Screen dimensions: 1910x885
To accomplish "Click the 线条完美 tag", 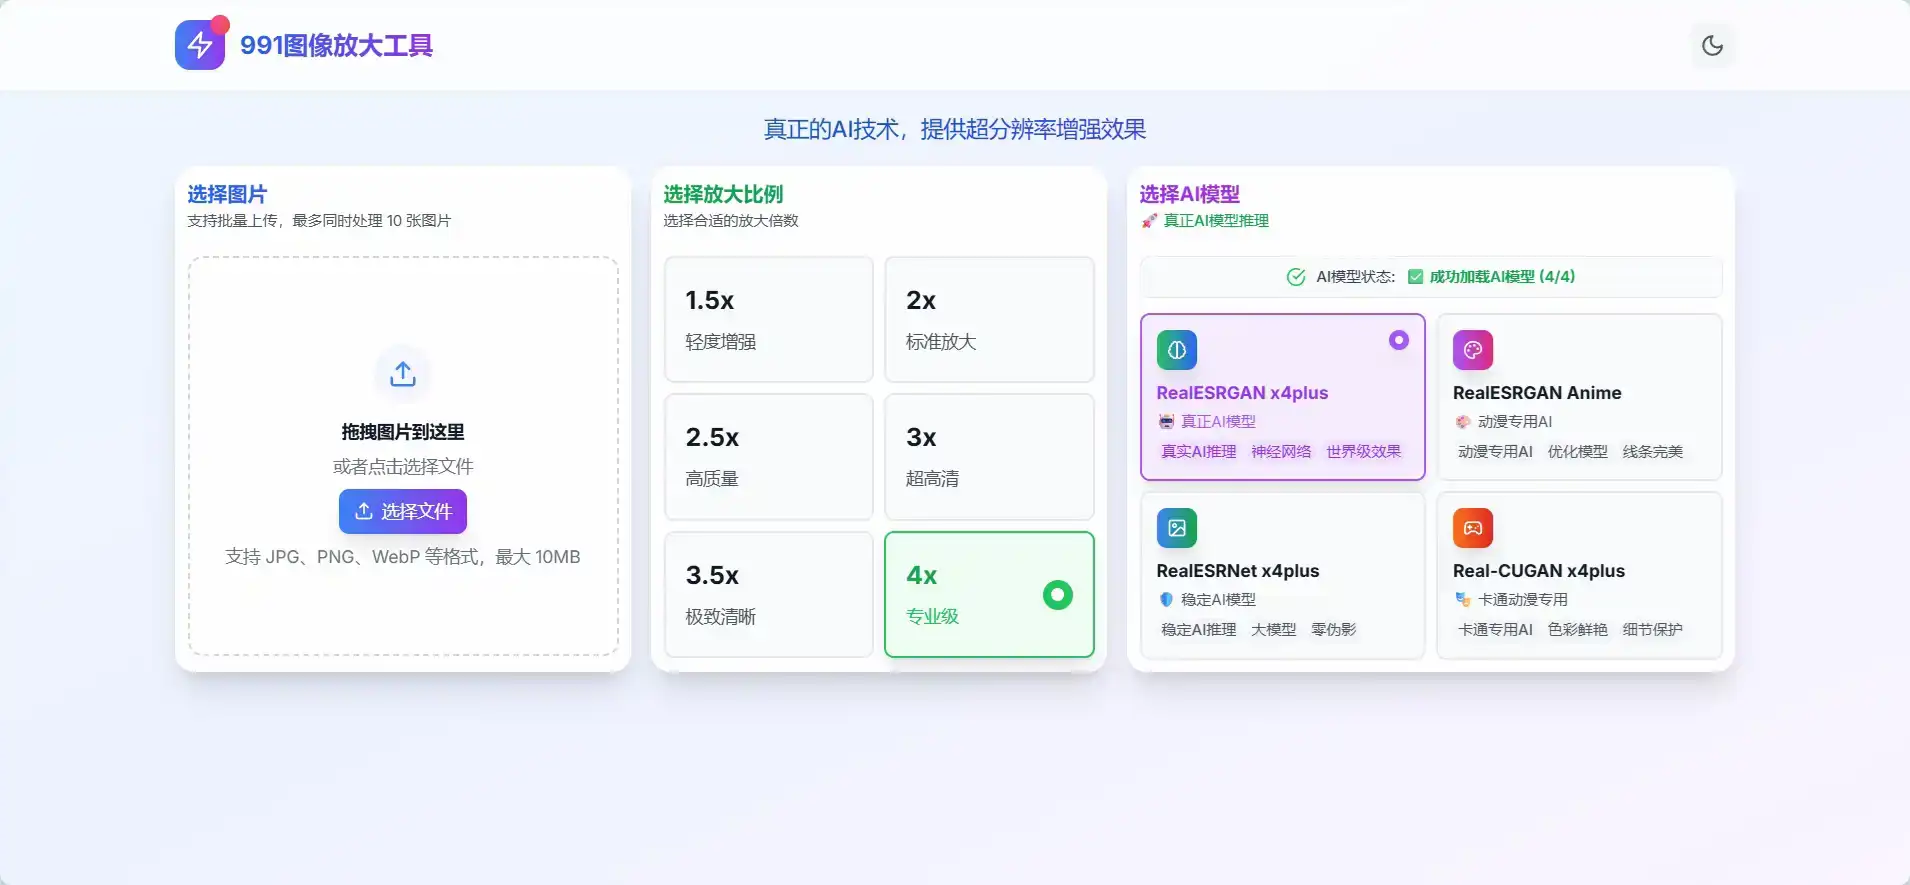I will point(1653,452).
